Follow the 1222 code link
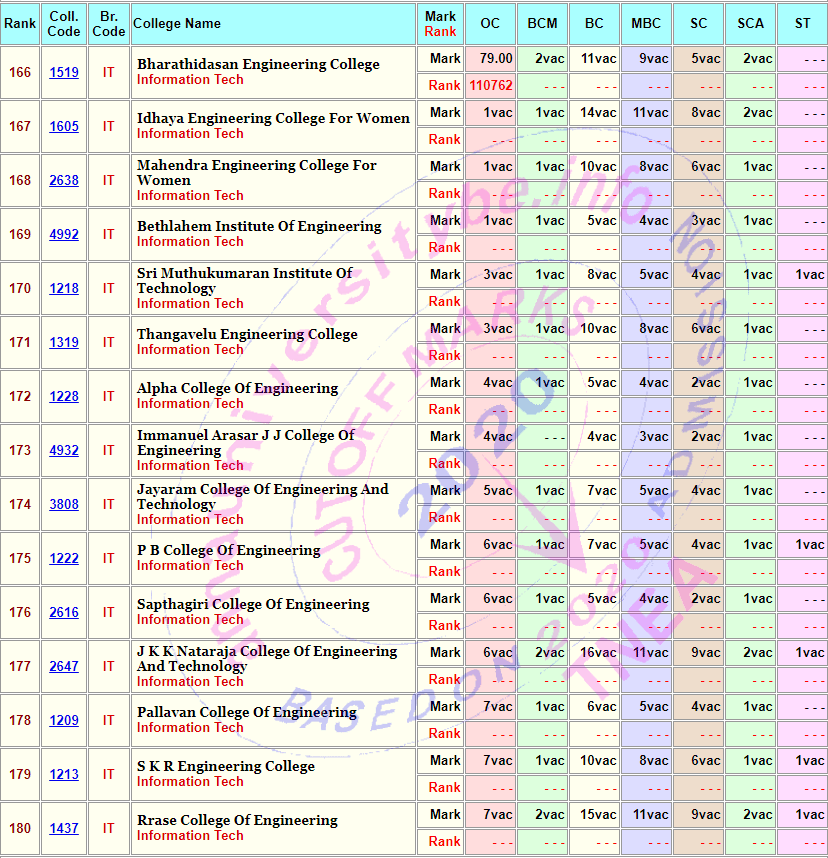 point(64,558)
